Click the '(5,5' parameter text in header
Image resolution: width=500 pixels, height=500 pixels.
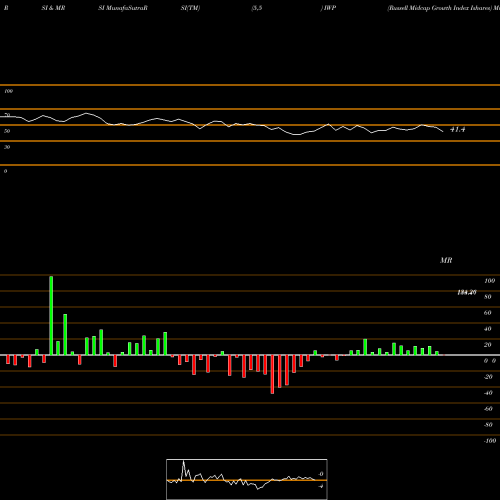[257, 8]
